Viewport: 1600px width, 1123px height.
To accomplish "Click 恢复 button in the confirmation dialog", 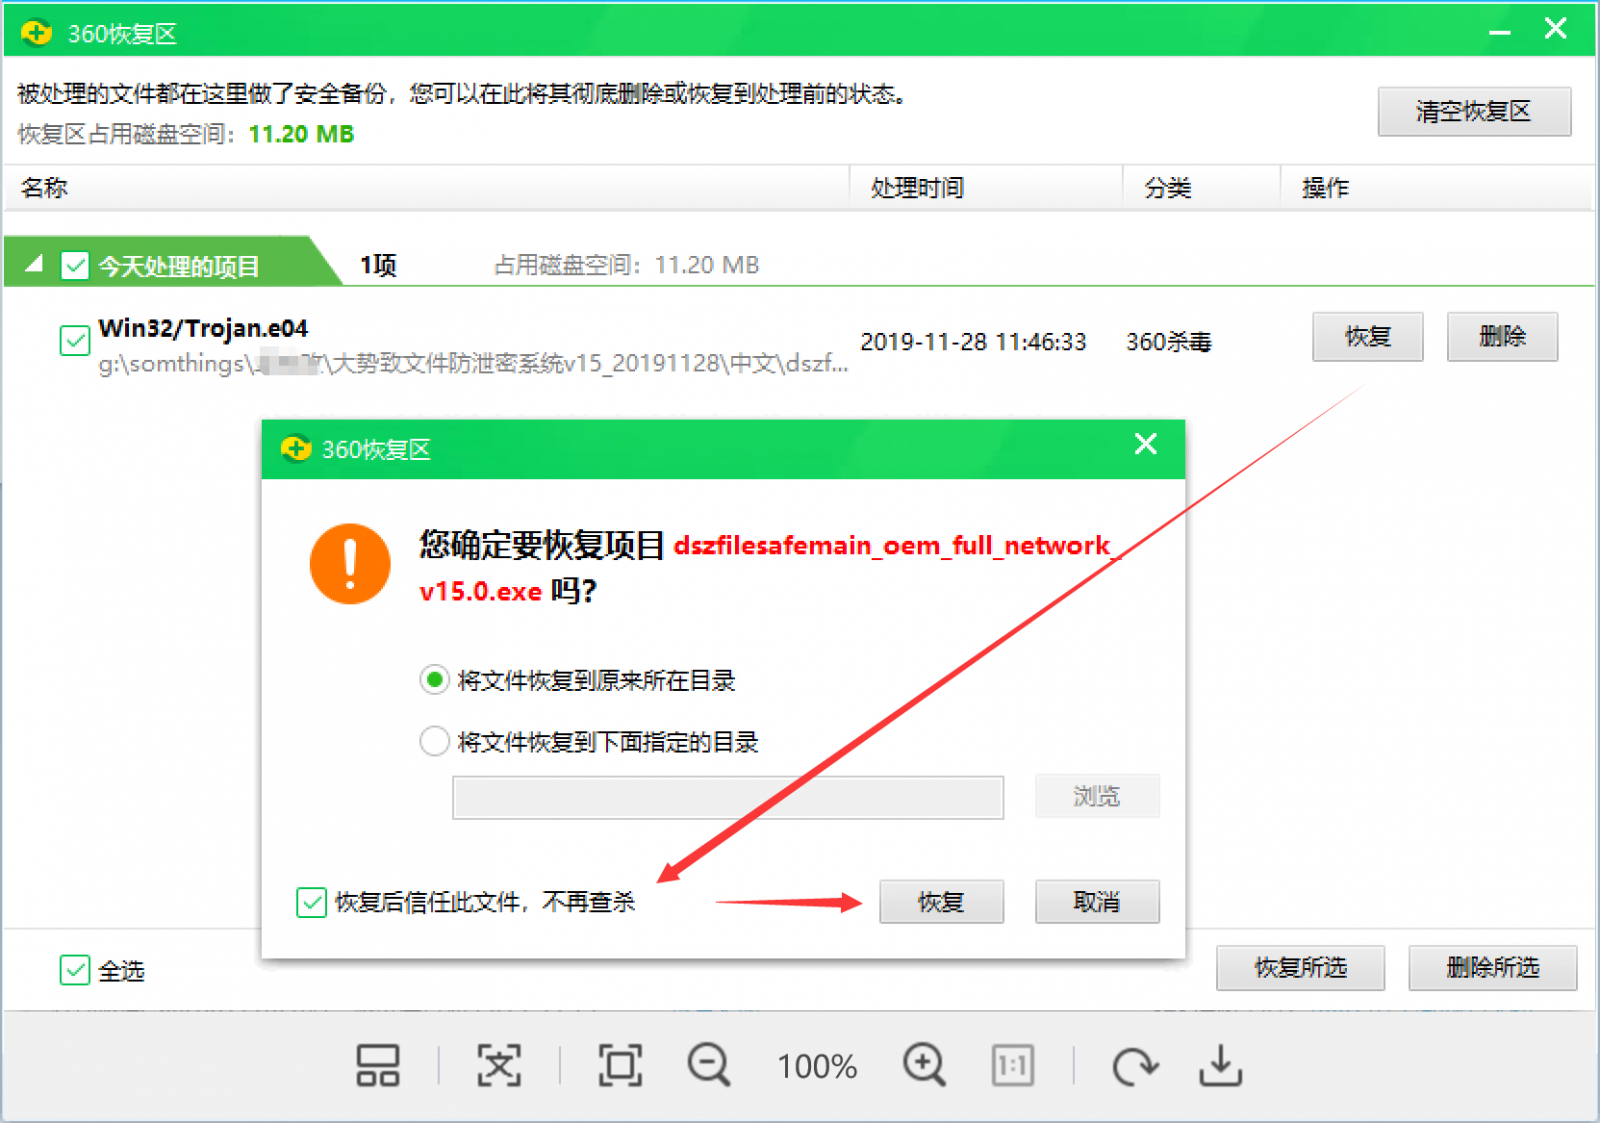I will click(x=941, y=902).
